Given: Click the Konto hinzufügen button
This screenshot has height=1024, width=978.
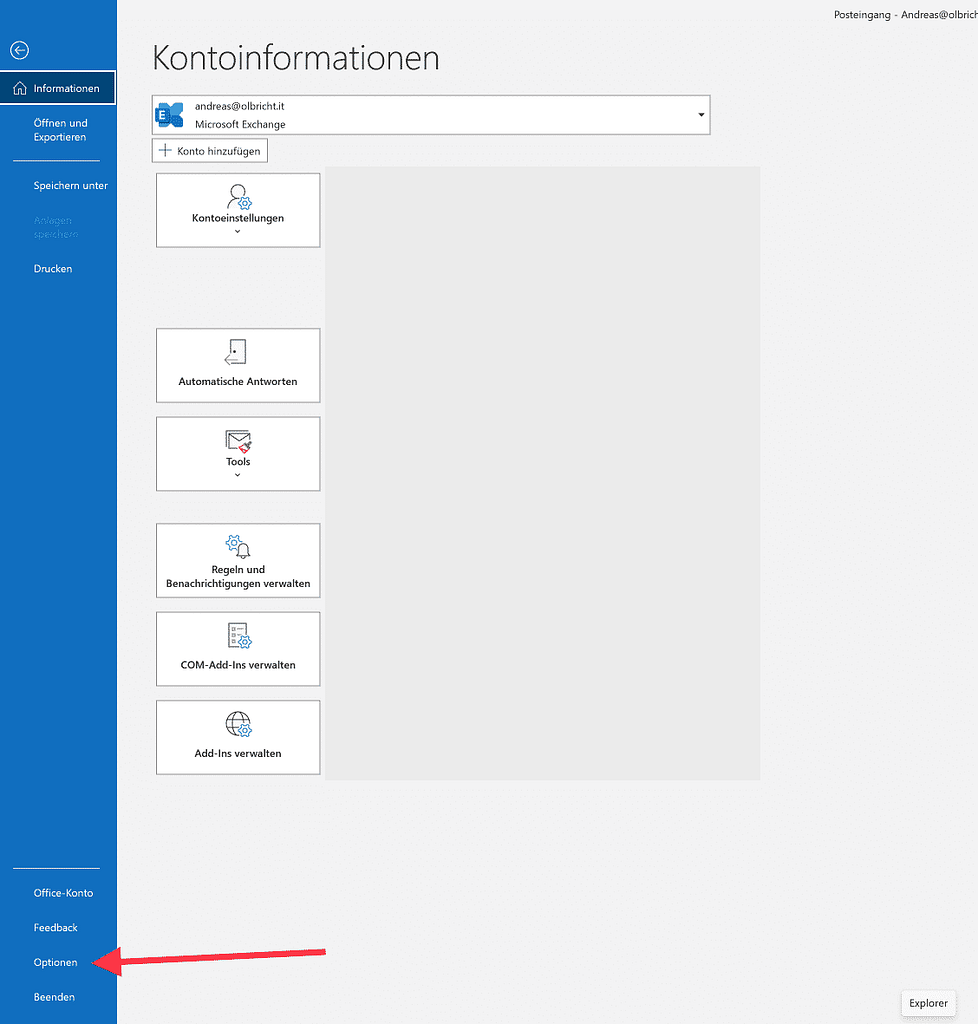Looking at the screenshot, I should (x=210, y=150).
